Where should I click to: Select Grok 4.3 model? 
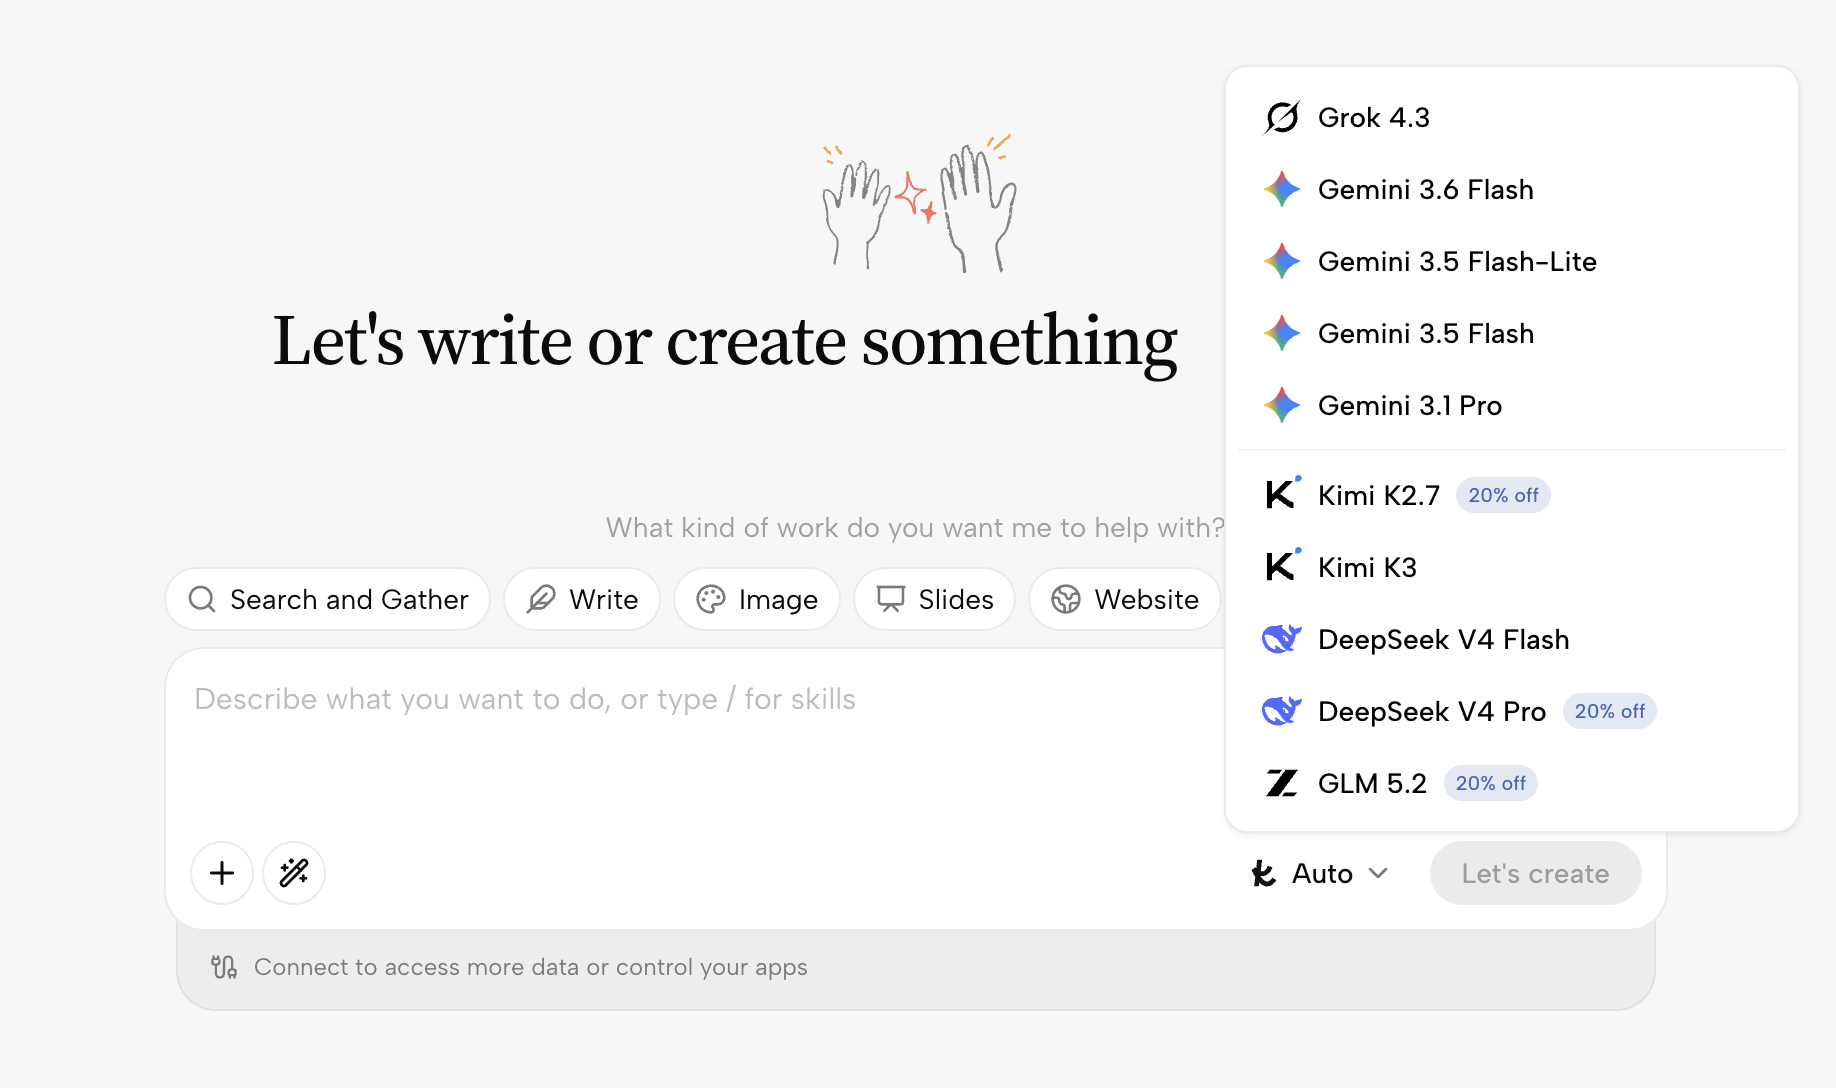coord(1512,118)
